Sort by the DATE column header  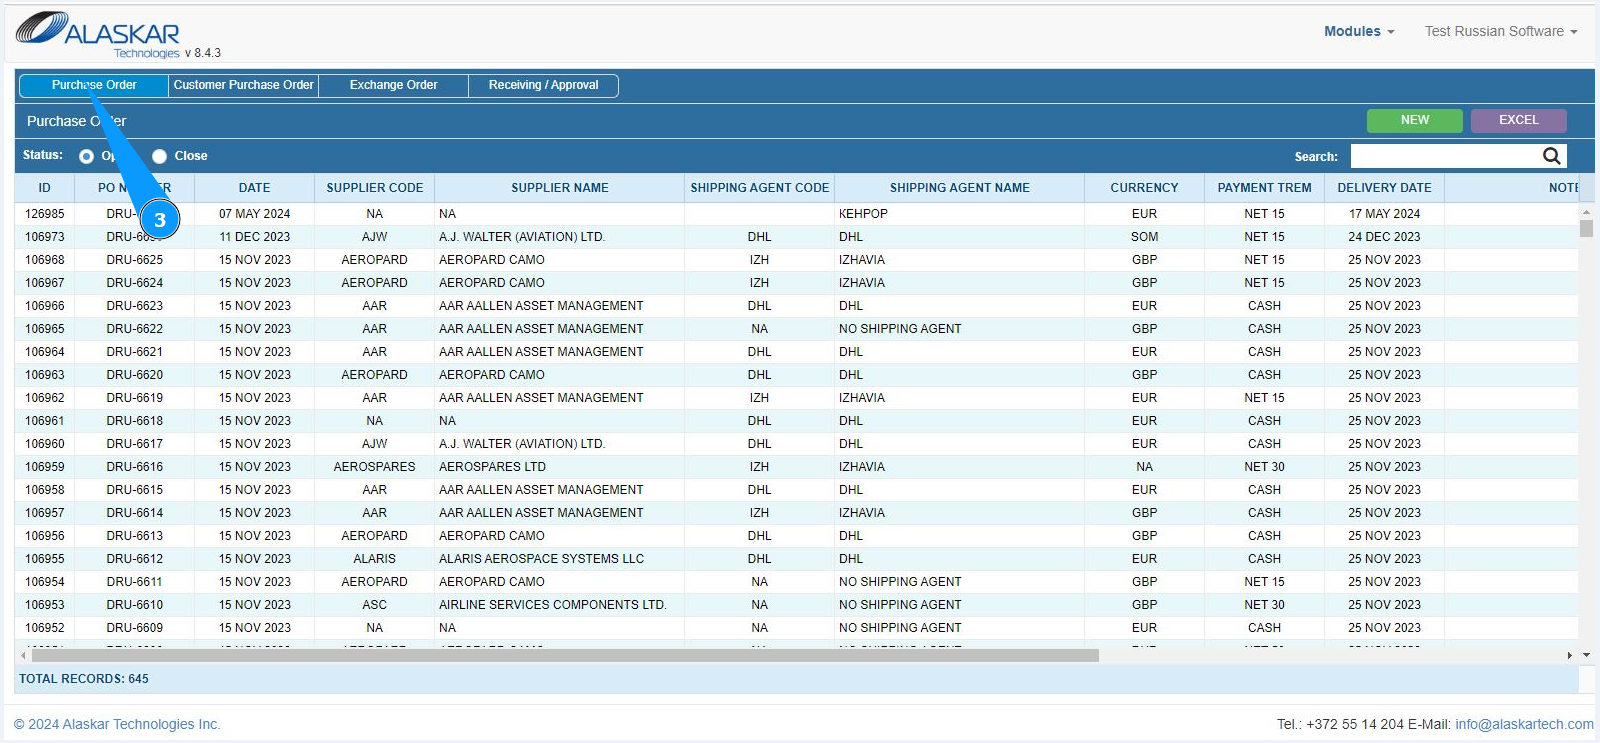pos(254,188)
